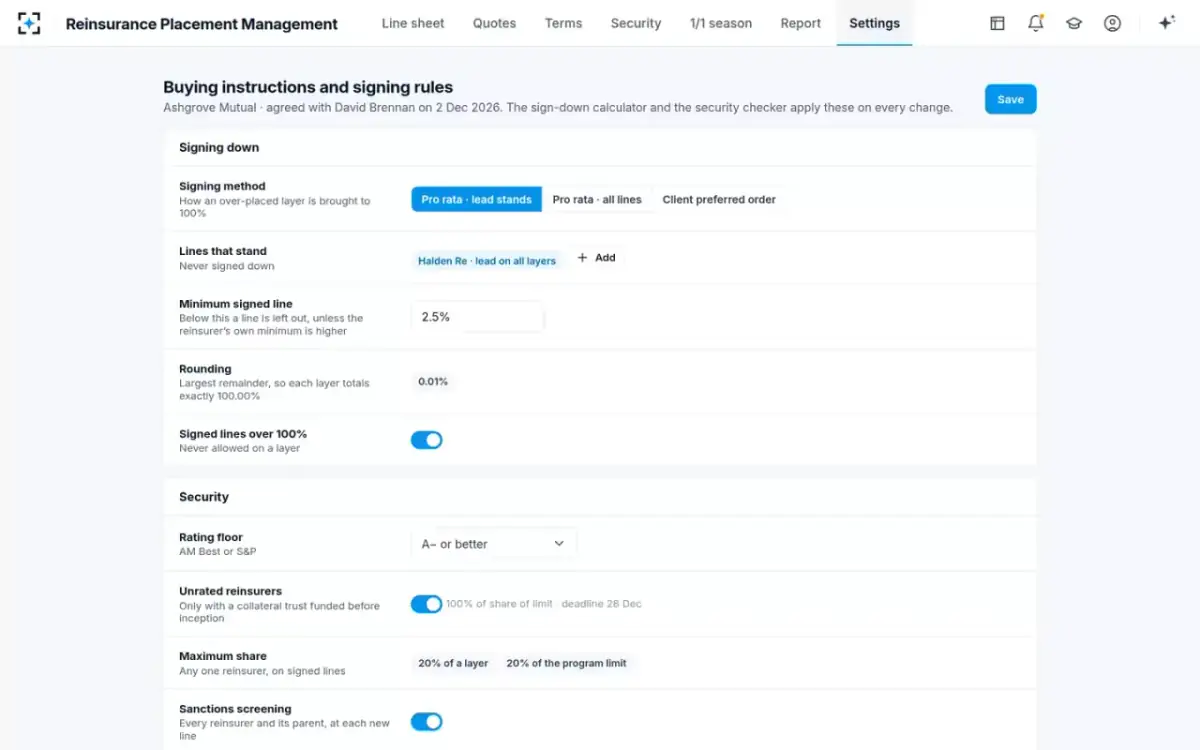Viewport: 1200px width, 750px height.
Task: Switch to the Quotes tab
Action: pos(495,23)
